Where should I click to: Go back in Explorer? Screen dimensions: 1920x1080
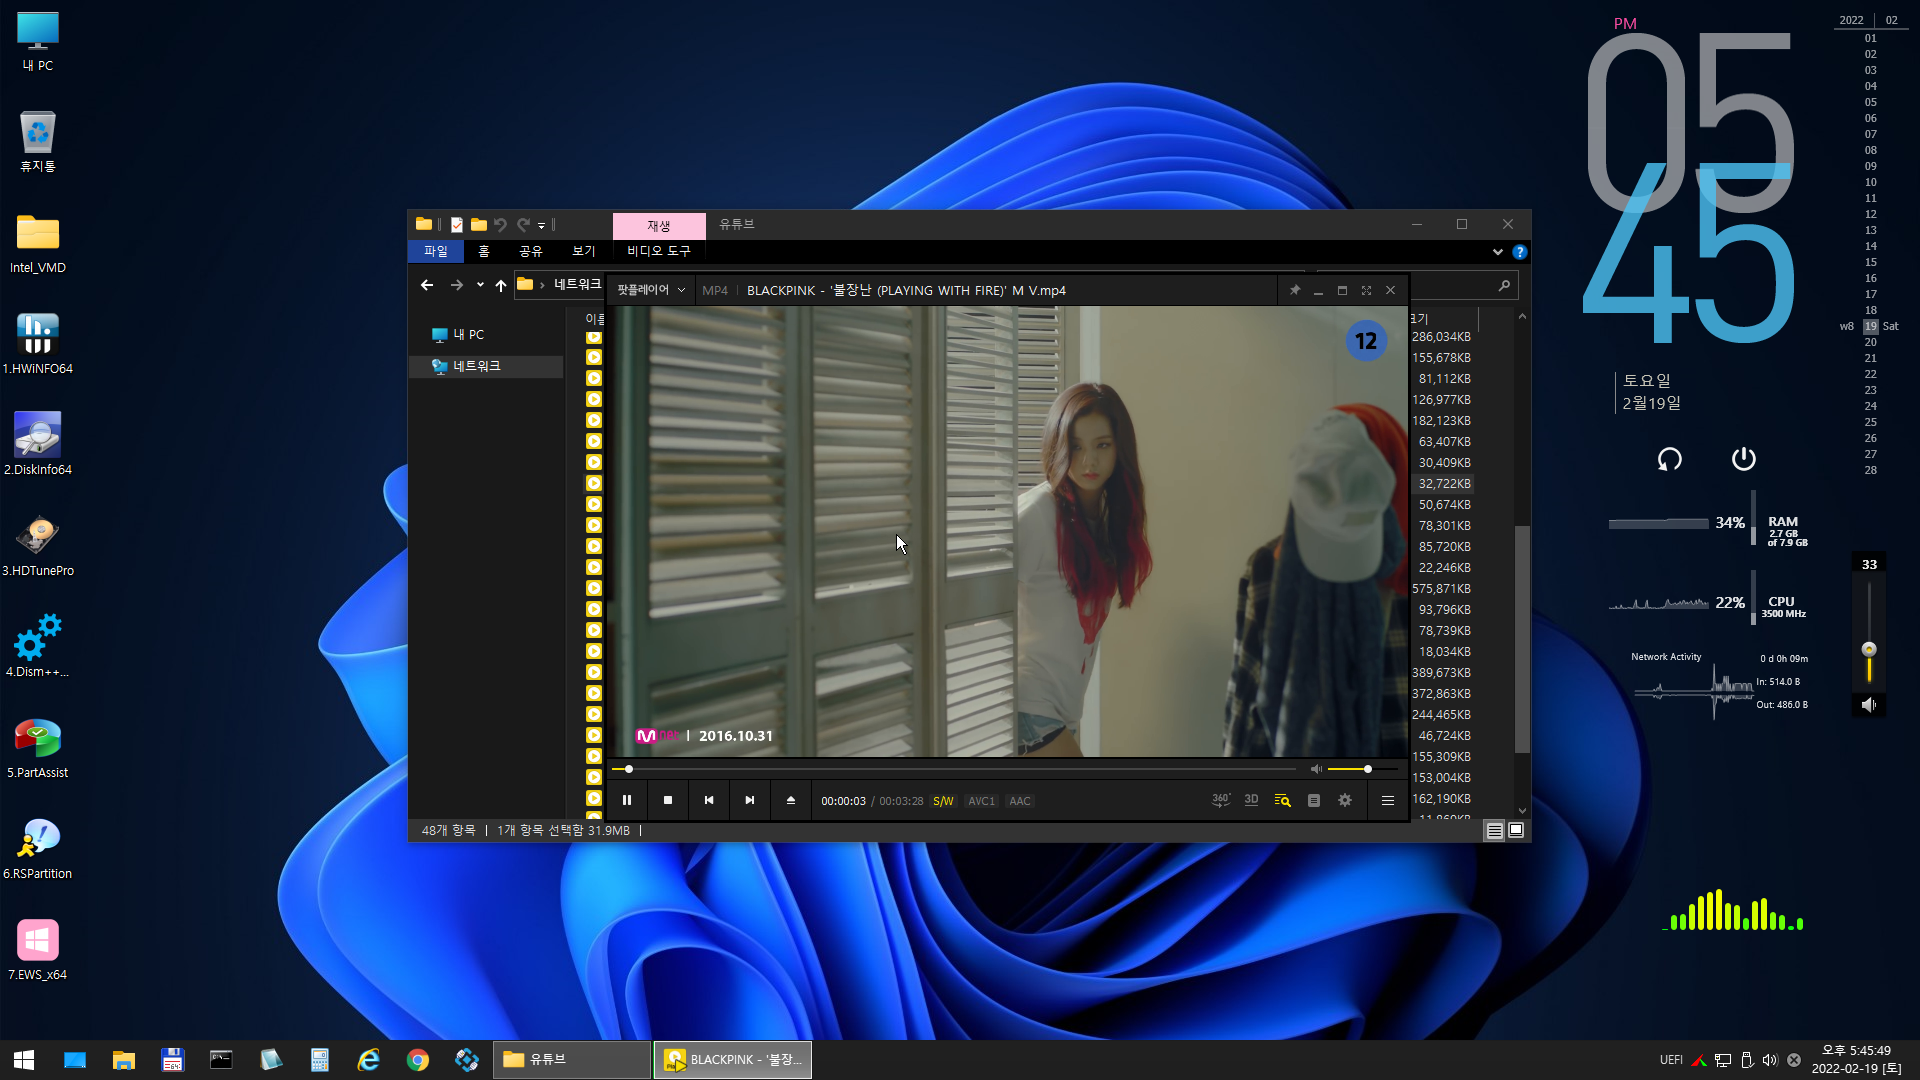click(x=427, y=285)
